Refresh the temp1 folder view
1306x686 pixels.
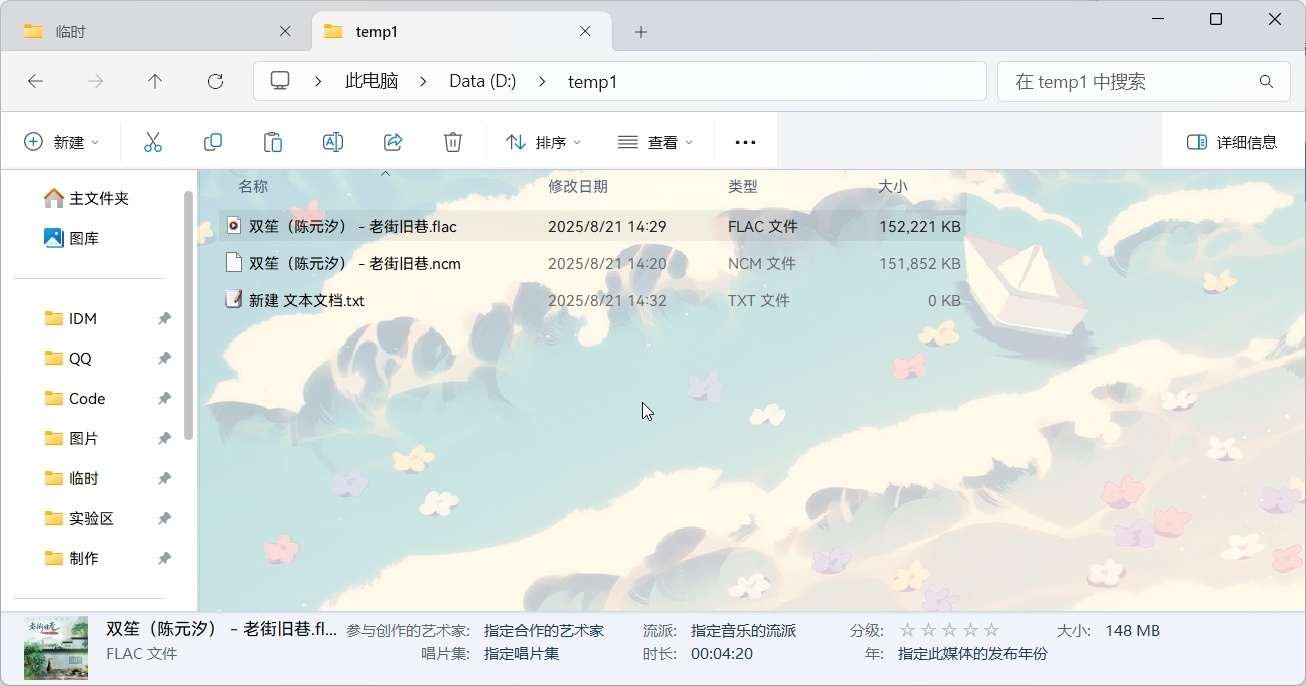(215, 82)
